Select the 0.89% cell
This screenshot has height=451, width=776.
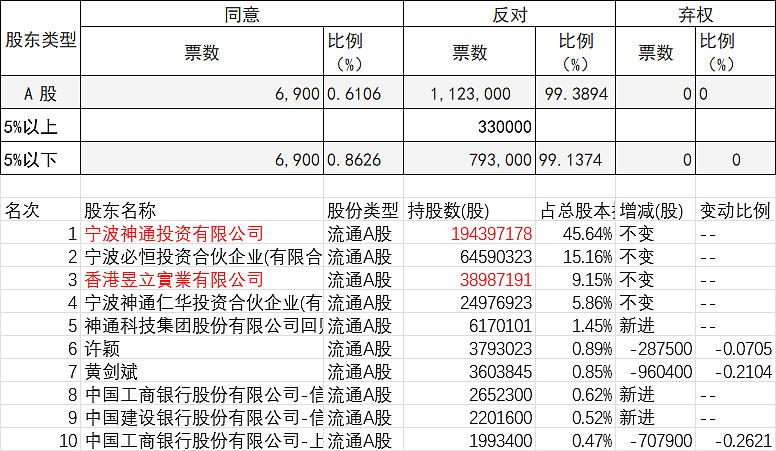click(x=575, y=348)
